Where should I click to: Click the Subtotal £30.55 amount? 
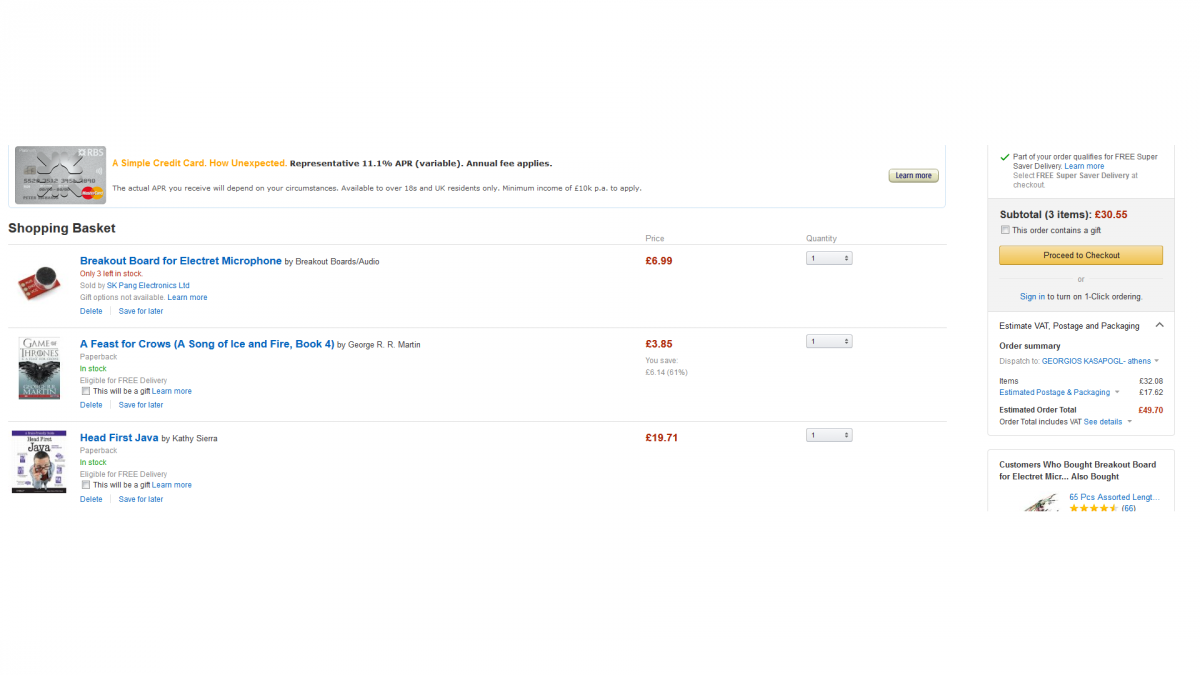[1111, 214]
